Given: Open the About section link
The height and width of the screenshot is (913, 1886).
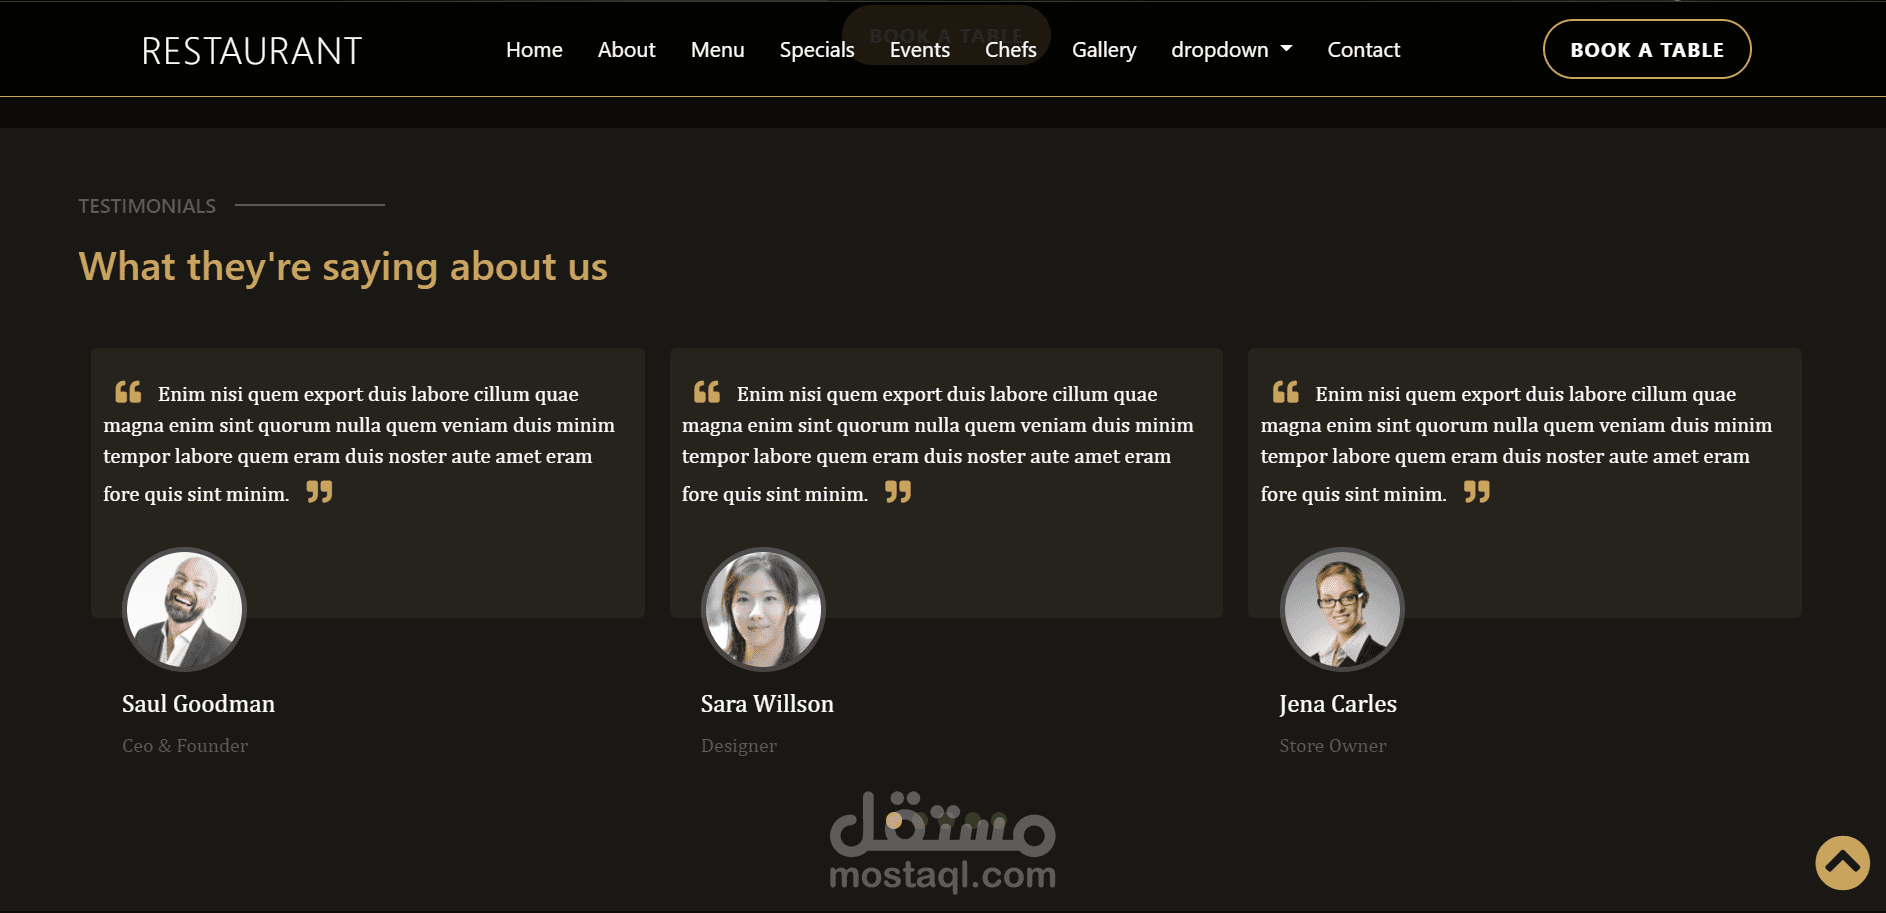Looking at the screenshot, I should pos(626,50).
